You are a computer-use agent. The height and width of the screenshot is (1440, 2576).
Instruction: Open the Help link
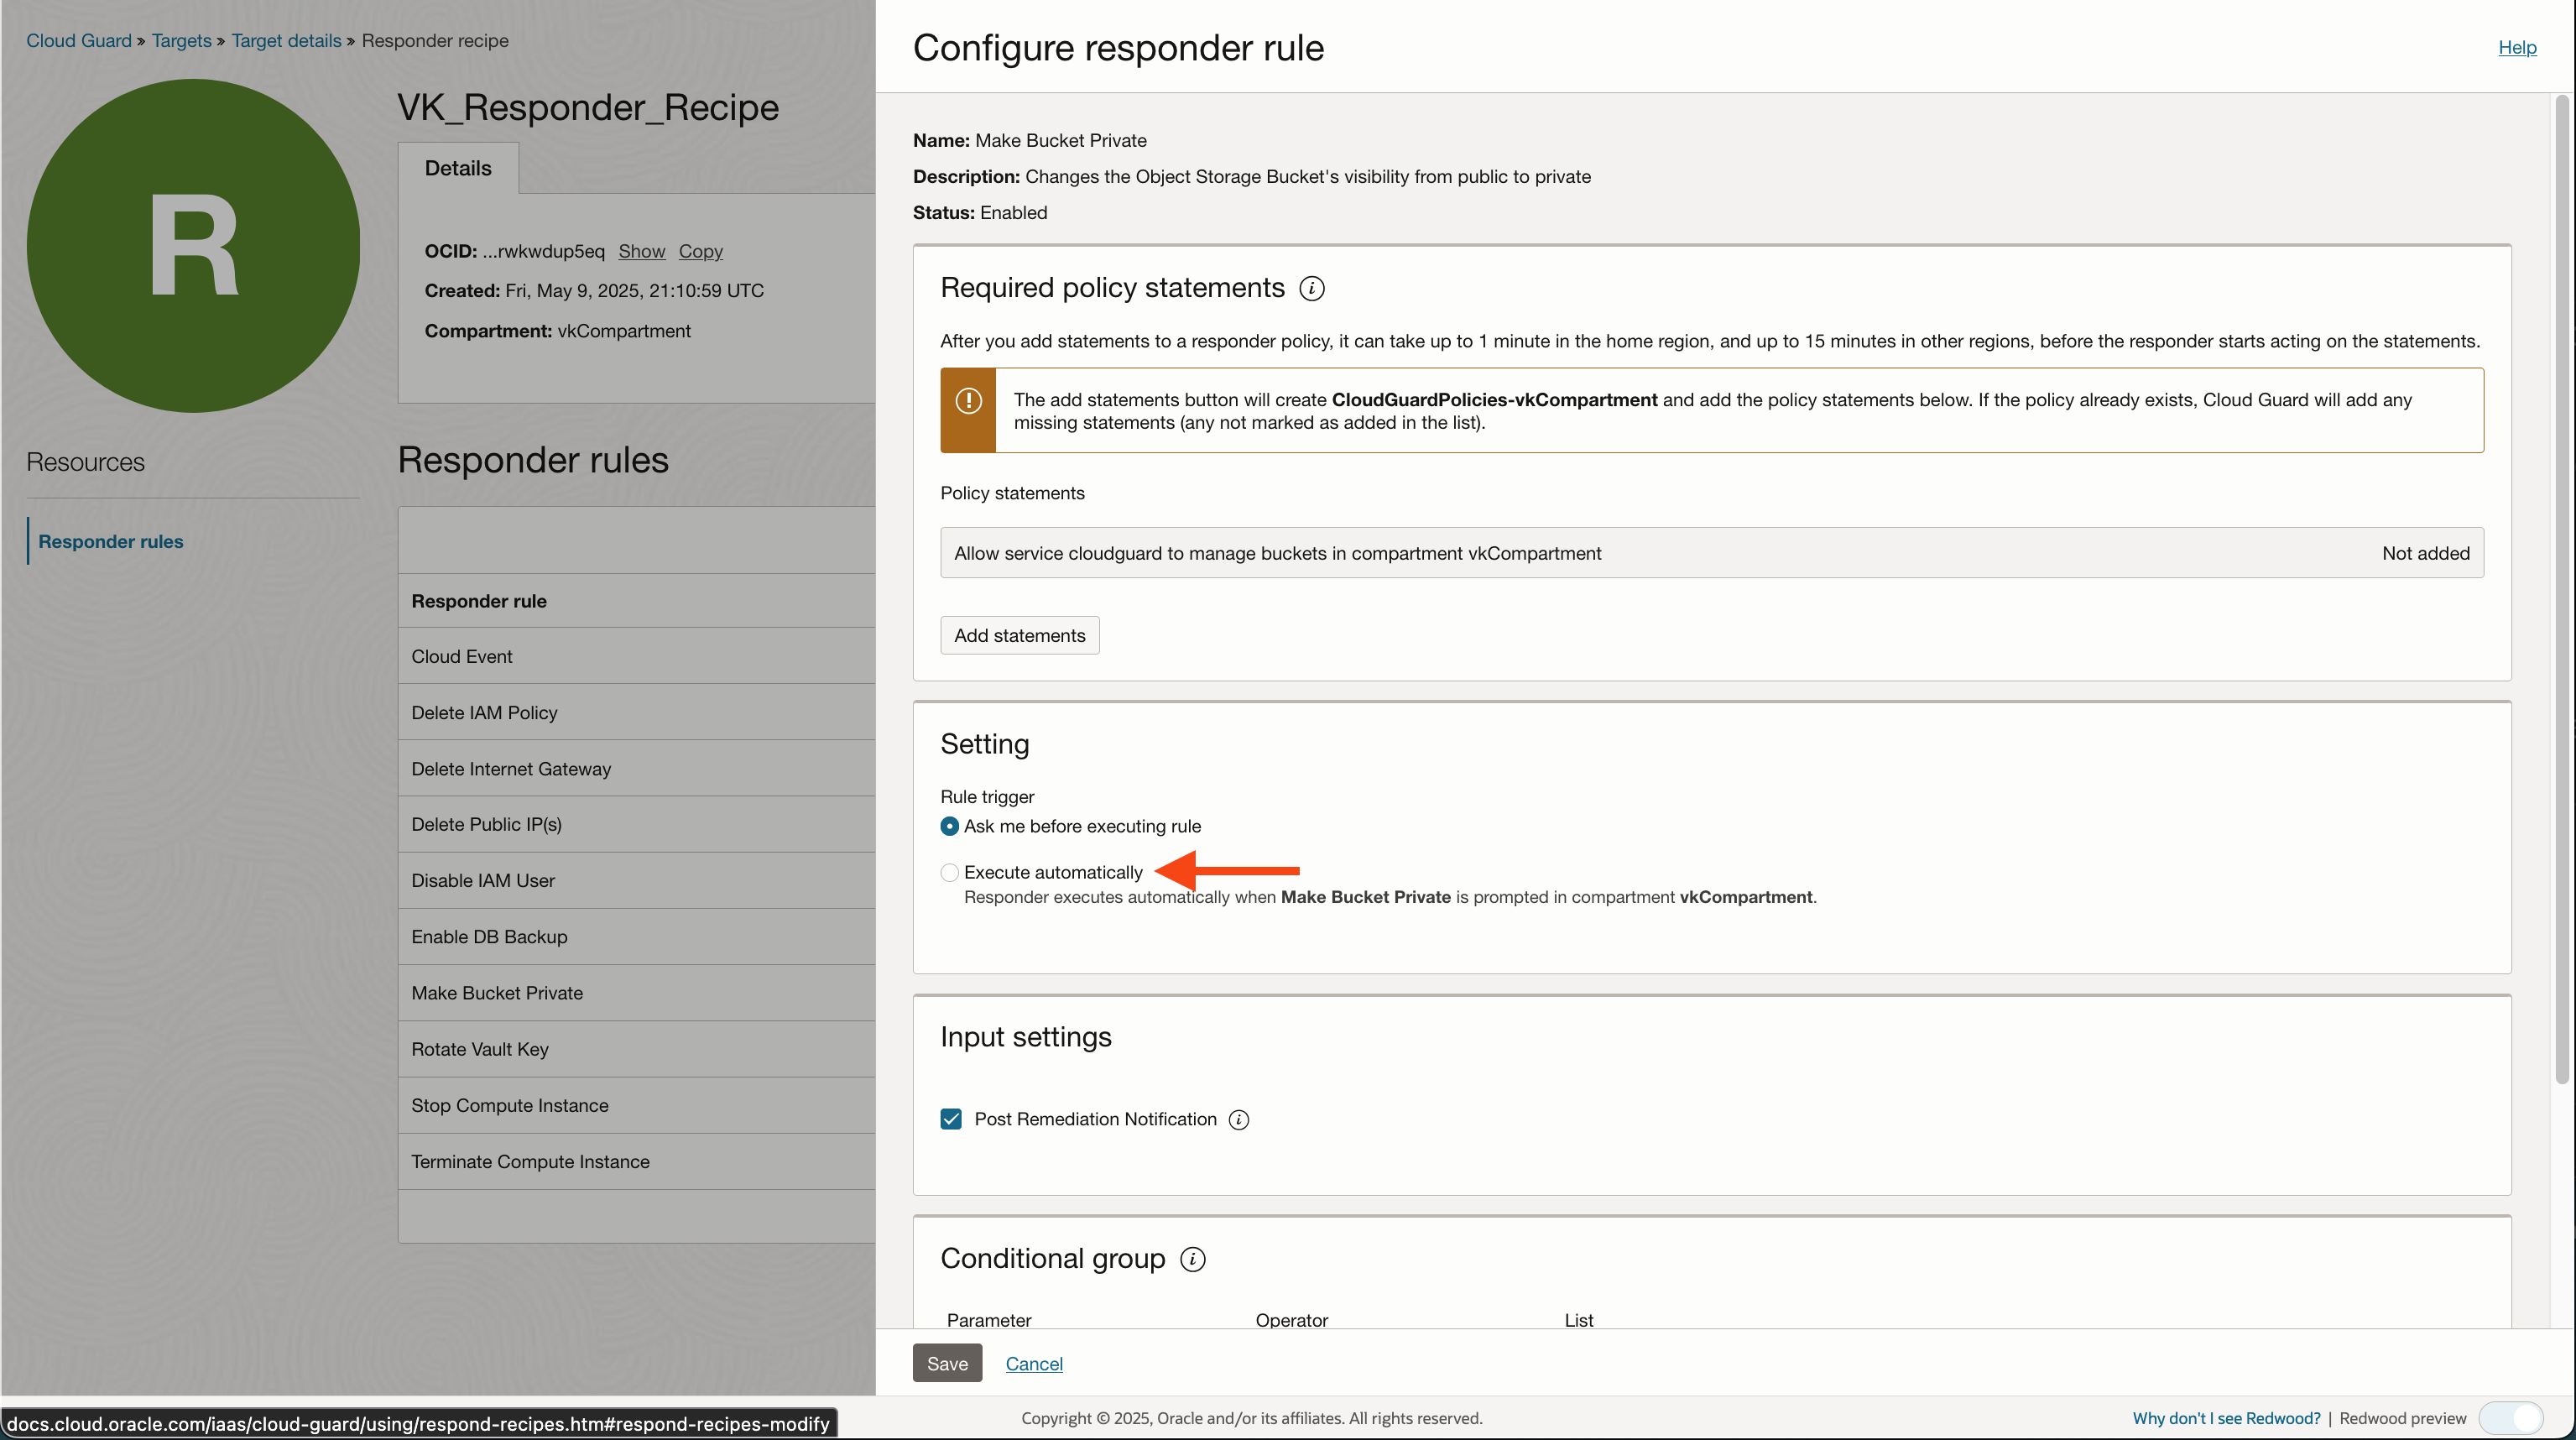pos(2517,47)
